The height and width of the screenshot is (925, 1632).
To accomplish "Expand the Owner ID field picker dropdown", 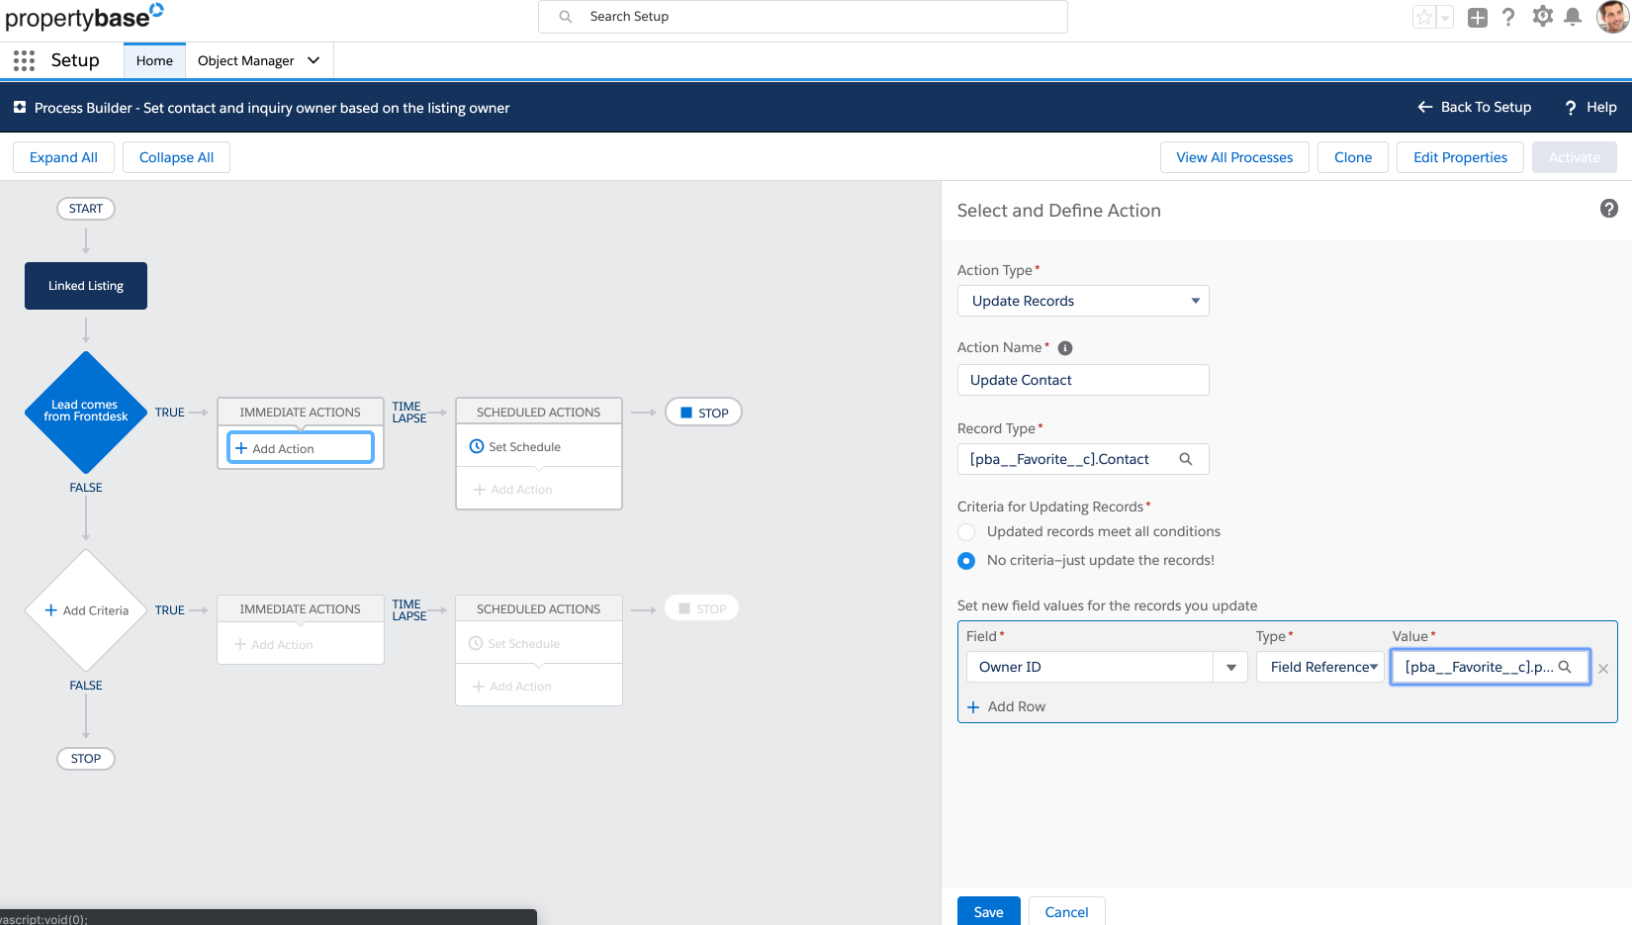I will pyautogui.click(x=1230, y=666).
